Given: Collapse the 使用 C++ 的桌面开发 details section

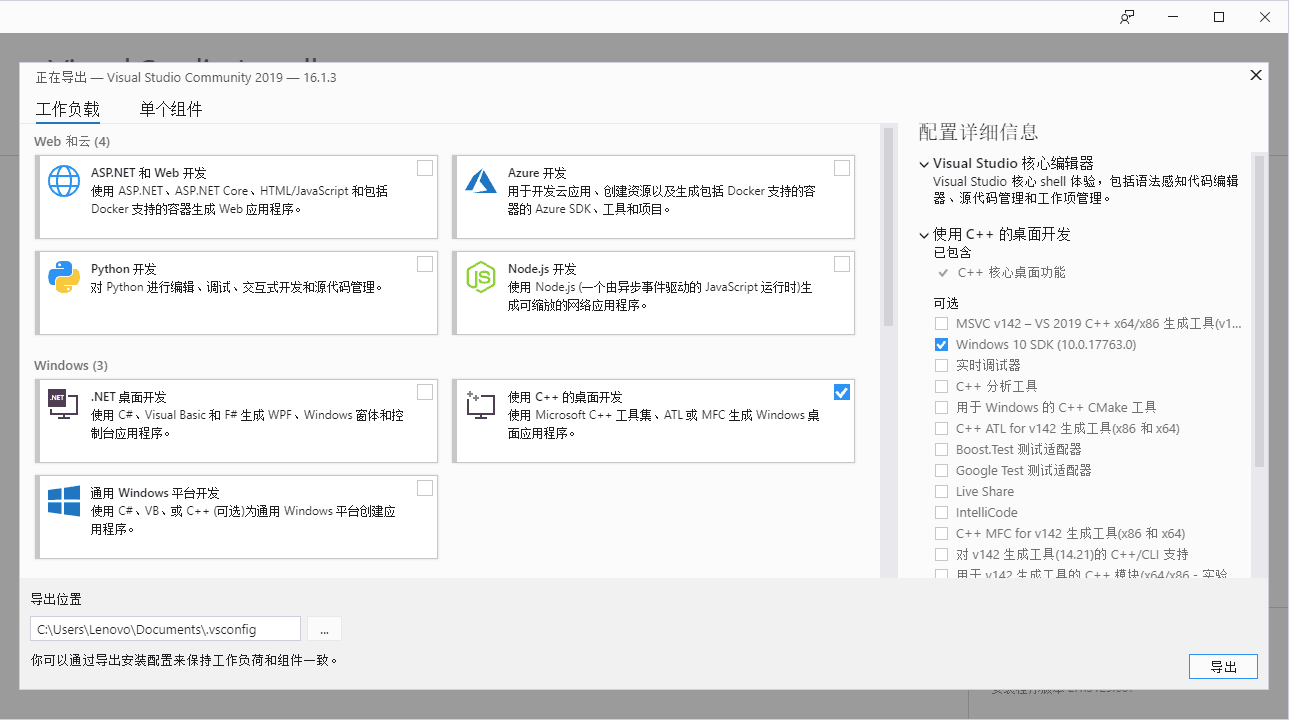Looking at the screenshot, I should pyautogui.click(x=924, y=234).
